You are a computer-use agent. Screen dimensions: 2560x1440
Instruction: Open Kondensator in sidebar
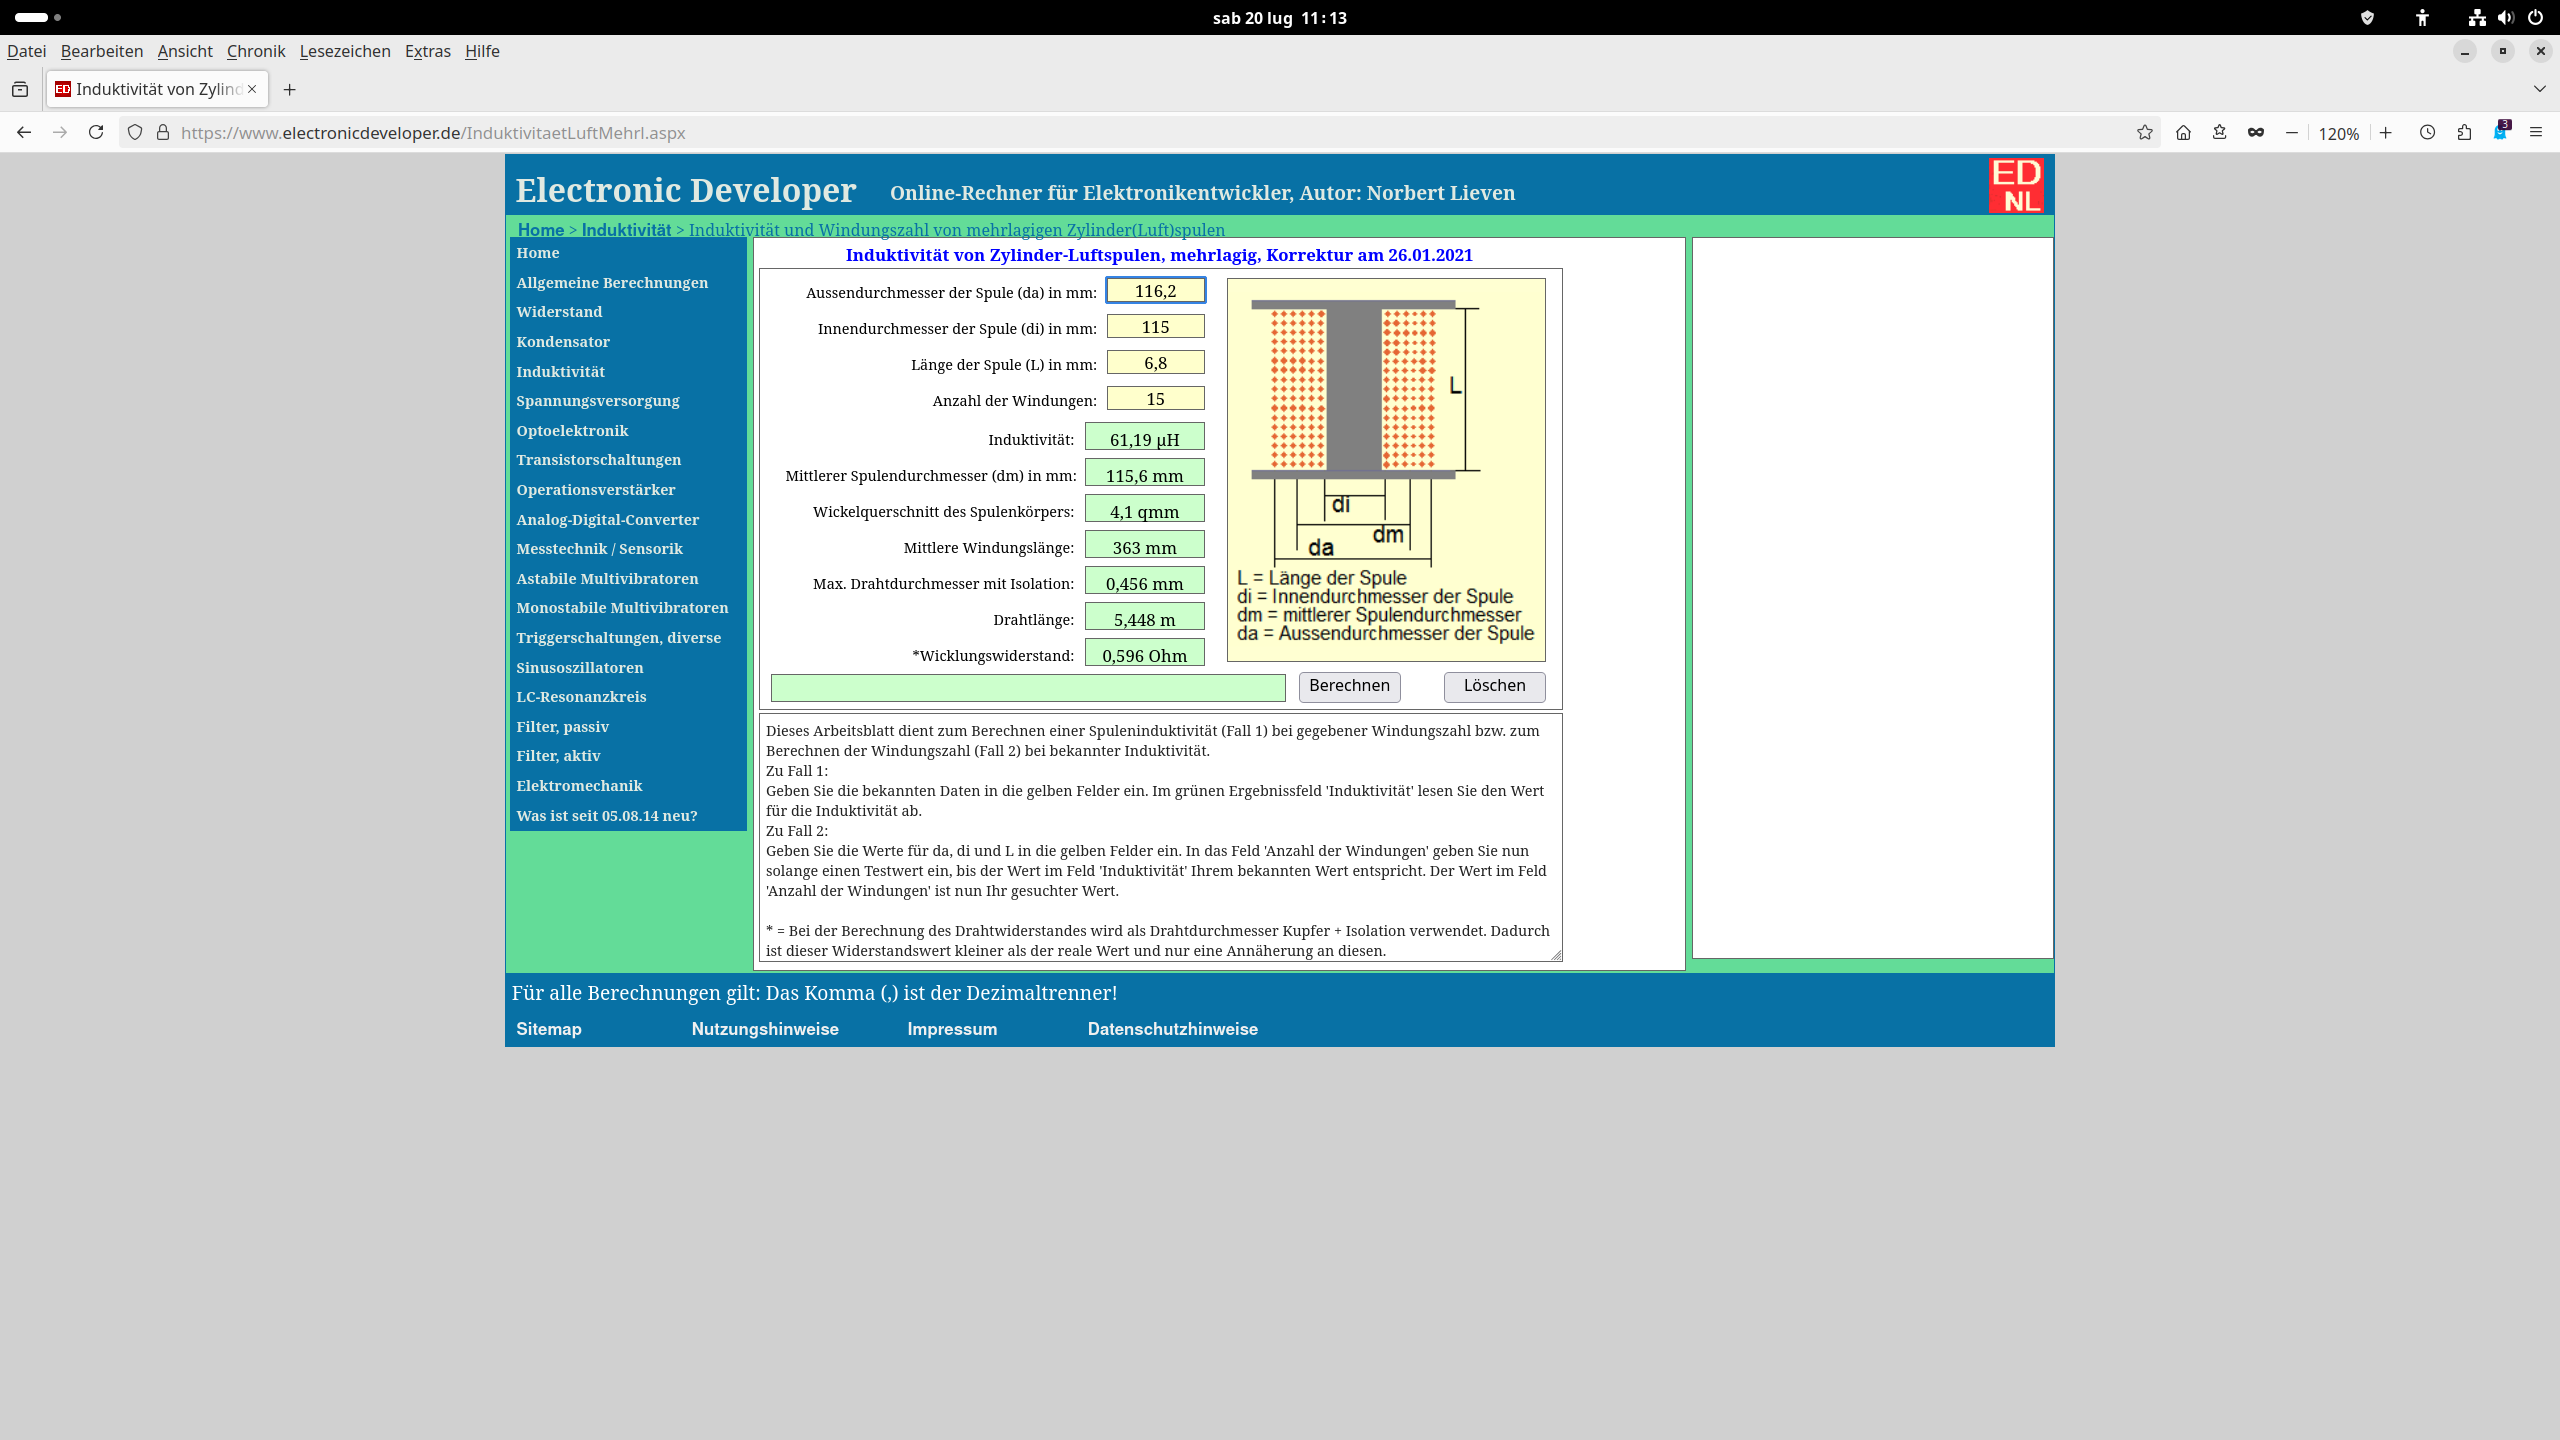tap(563, 342)
